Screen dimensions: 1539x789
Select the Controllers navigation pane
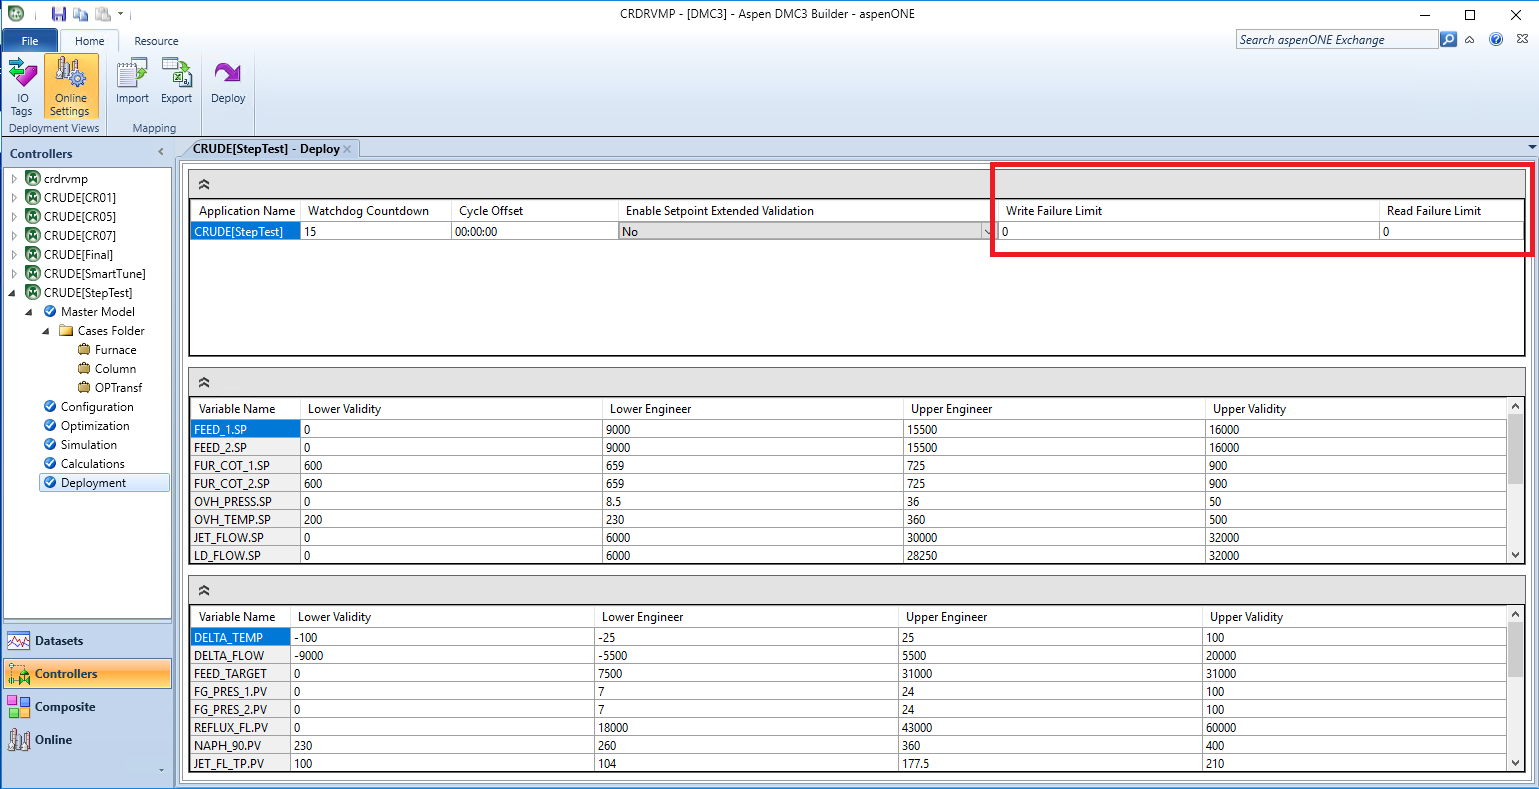(x=87, y=674)
